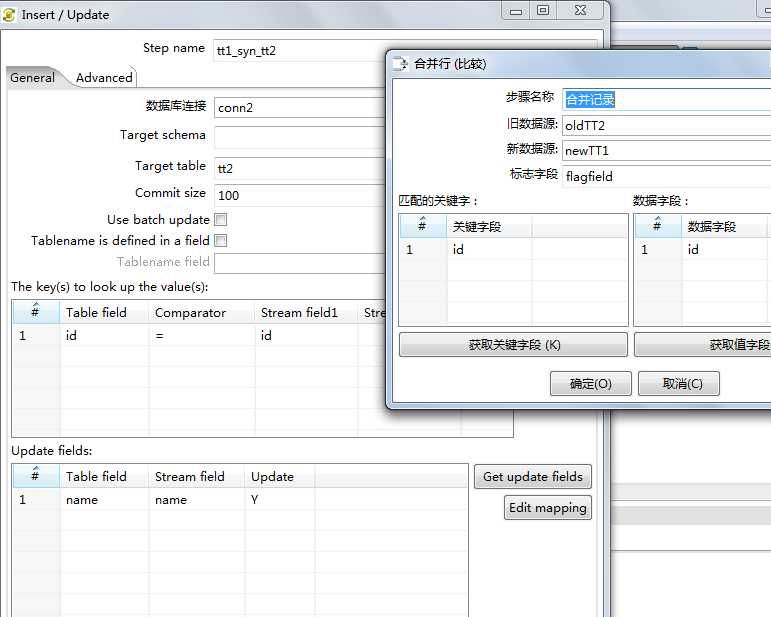Select the id cell under key Table field
Viewport: 771px width, 617px height.
[x=104, y=335]
